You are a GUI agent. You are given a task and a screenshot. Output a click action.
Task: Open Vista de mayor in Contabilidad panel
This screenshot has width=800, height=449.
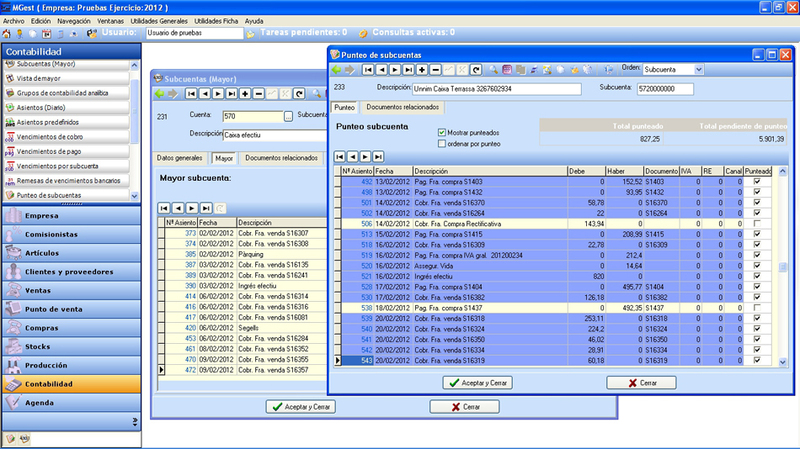(x=66, y=78)
